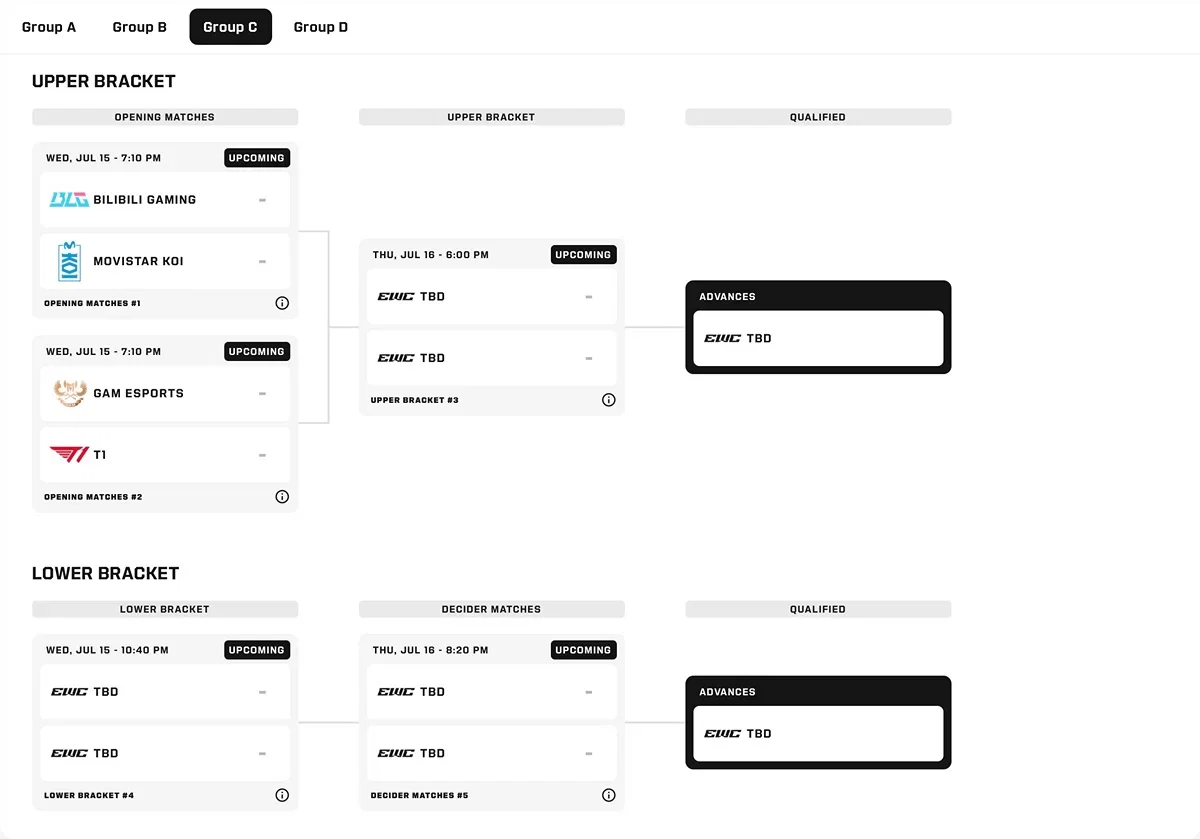
Task: Switch to the Group B tab
Action: click(140, 27)
